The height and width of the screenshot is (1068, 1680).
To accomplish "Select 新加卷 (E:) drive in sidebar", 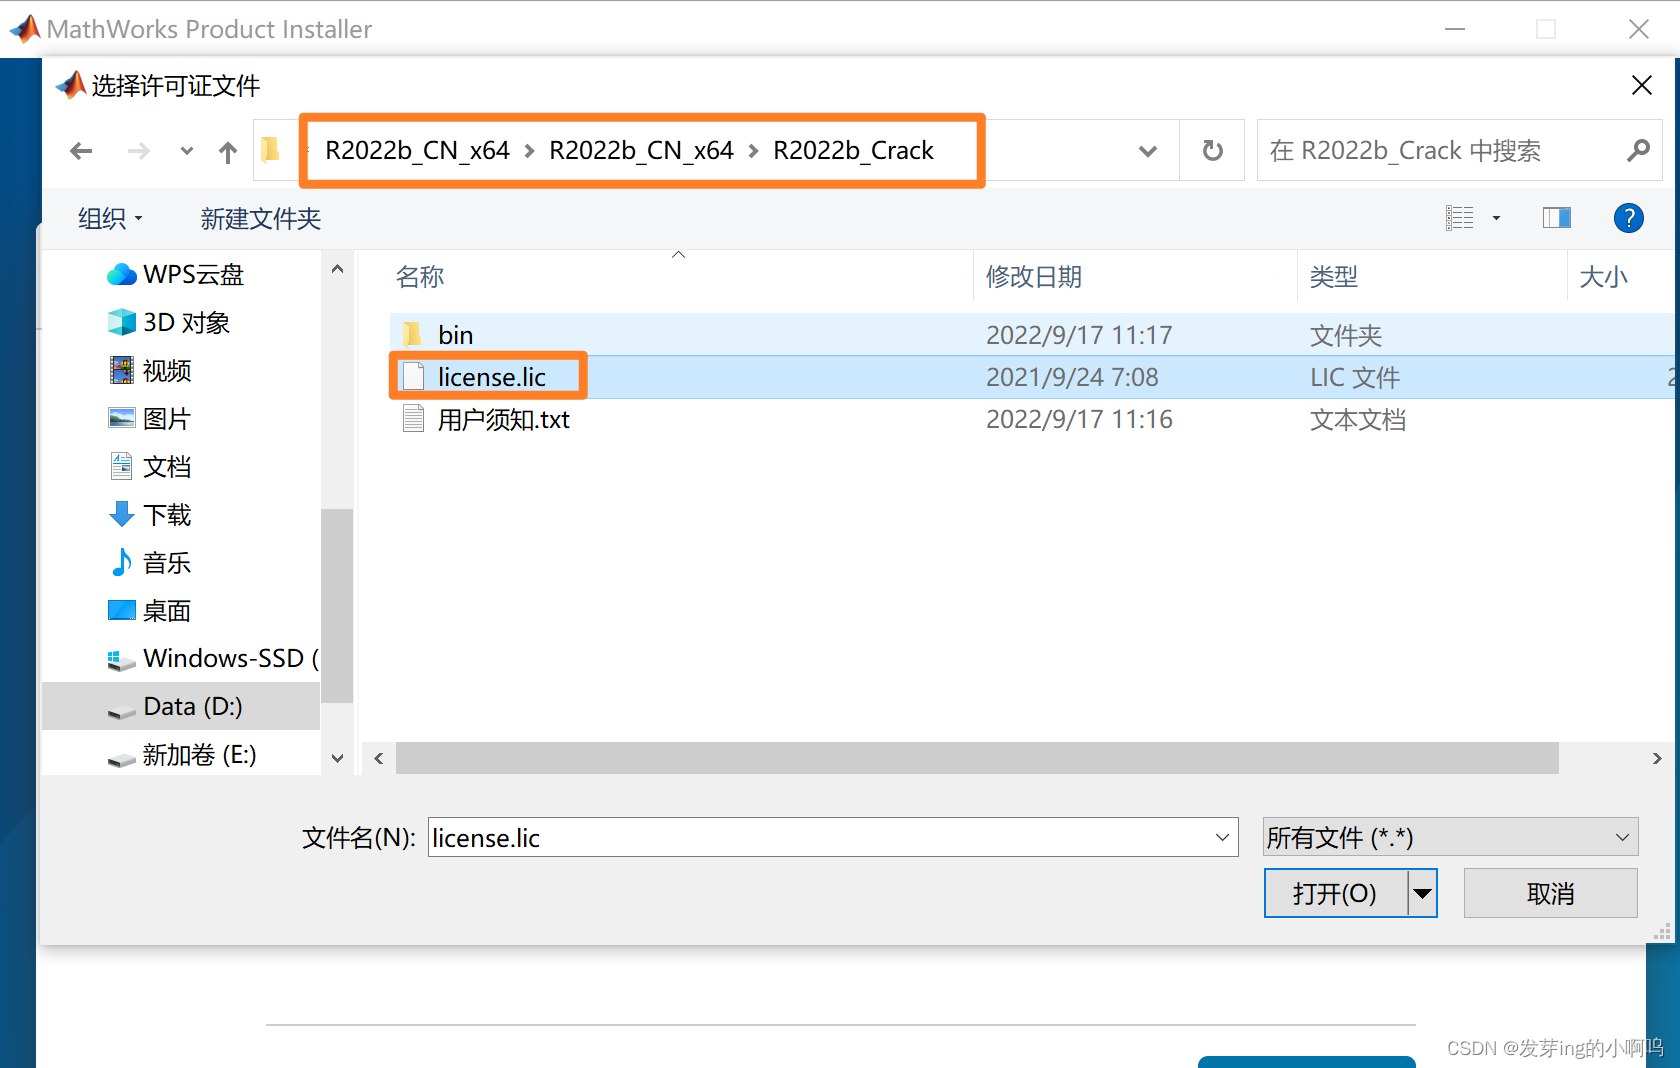I will 181,754.
